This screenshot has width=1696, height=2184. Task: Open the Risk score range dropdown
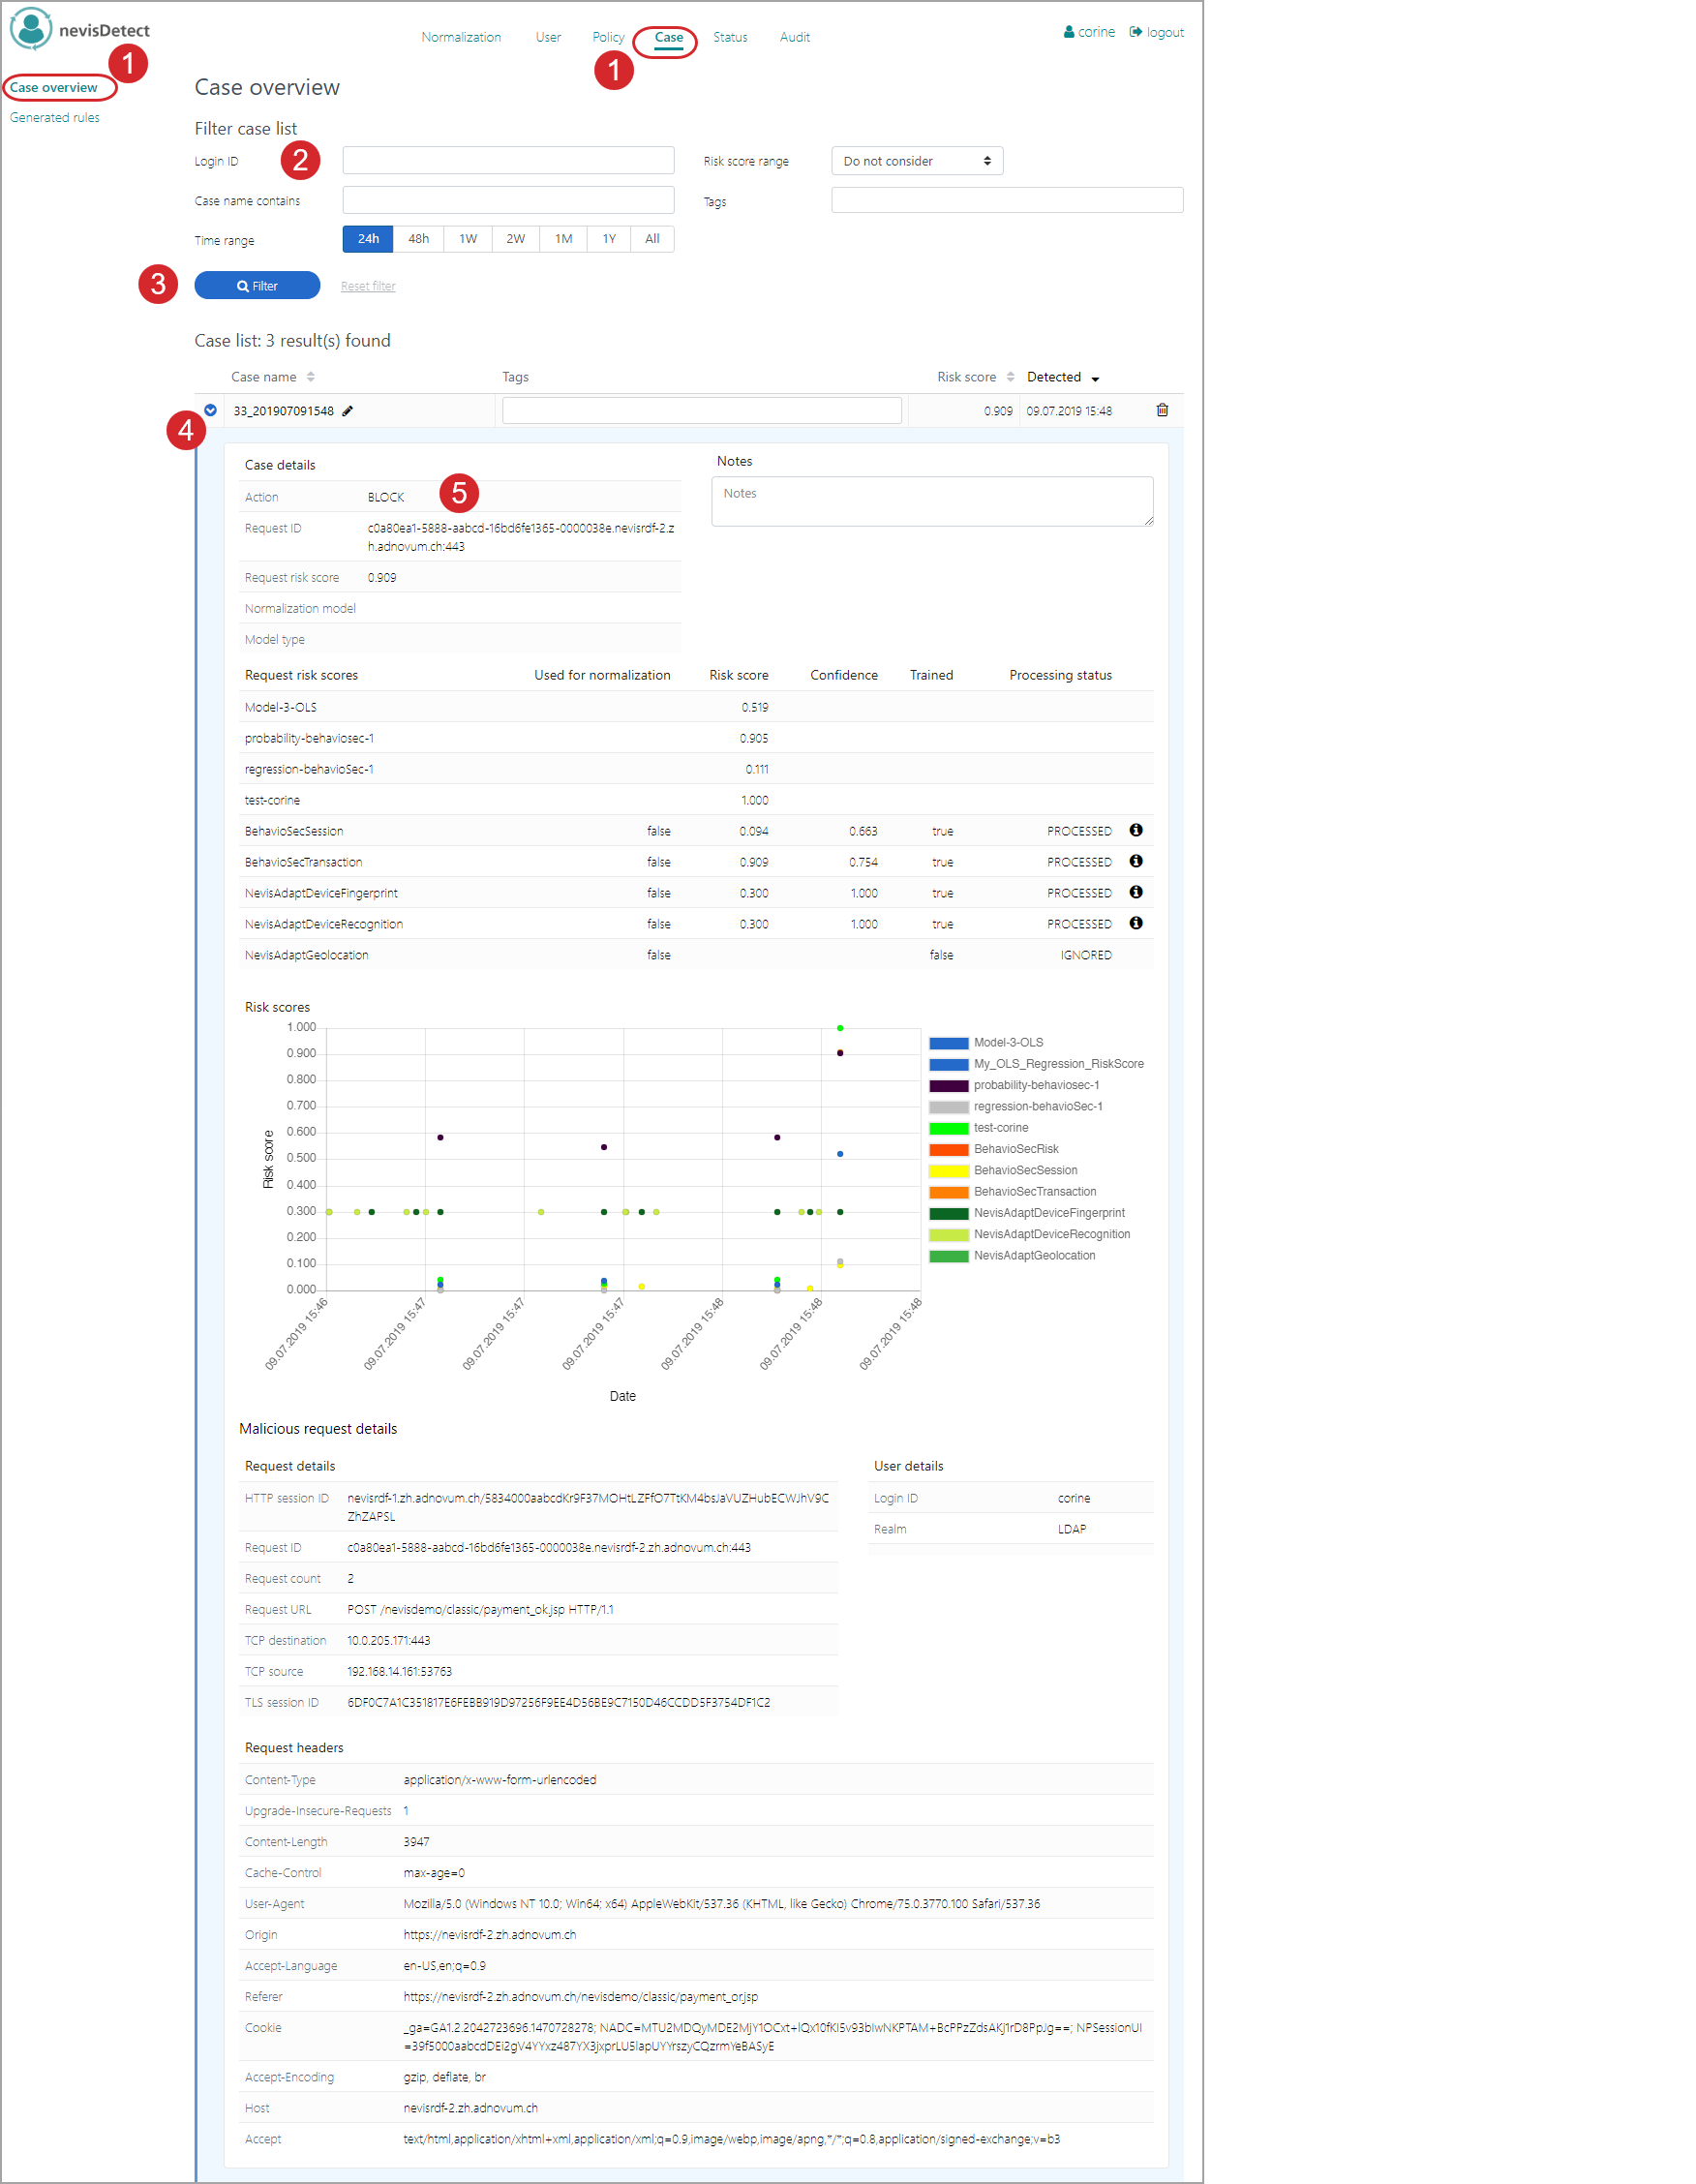(916, 161)
